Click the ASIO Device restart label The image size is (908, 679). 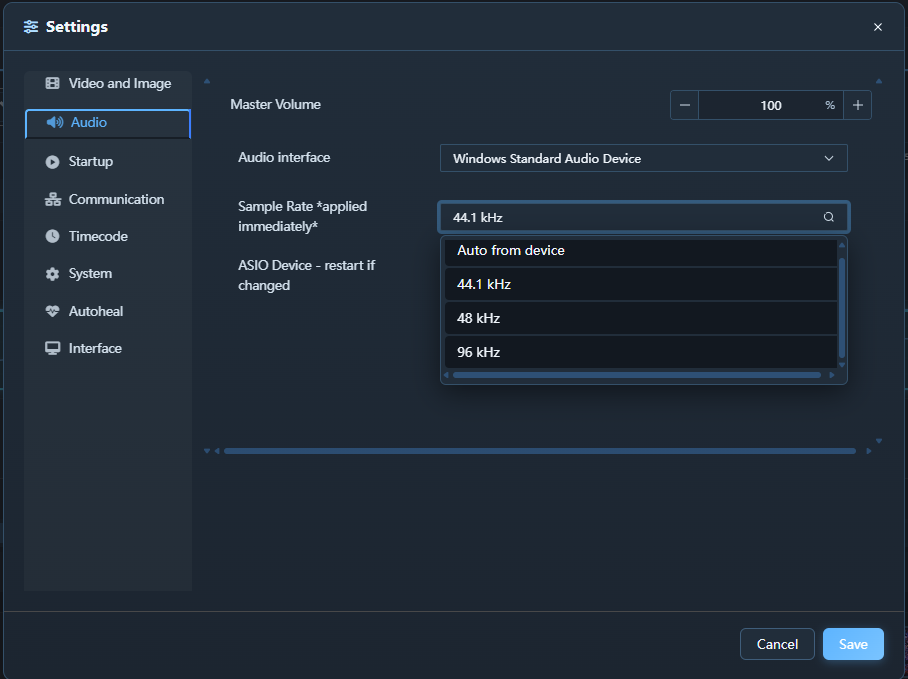[307, 275]
